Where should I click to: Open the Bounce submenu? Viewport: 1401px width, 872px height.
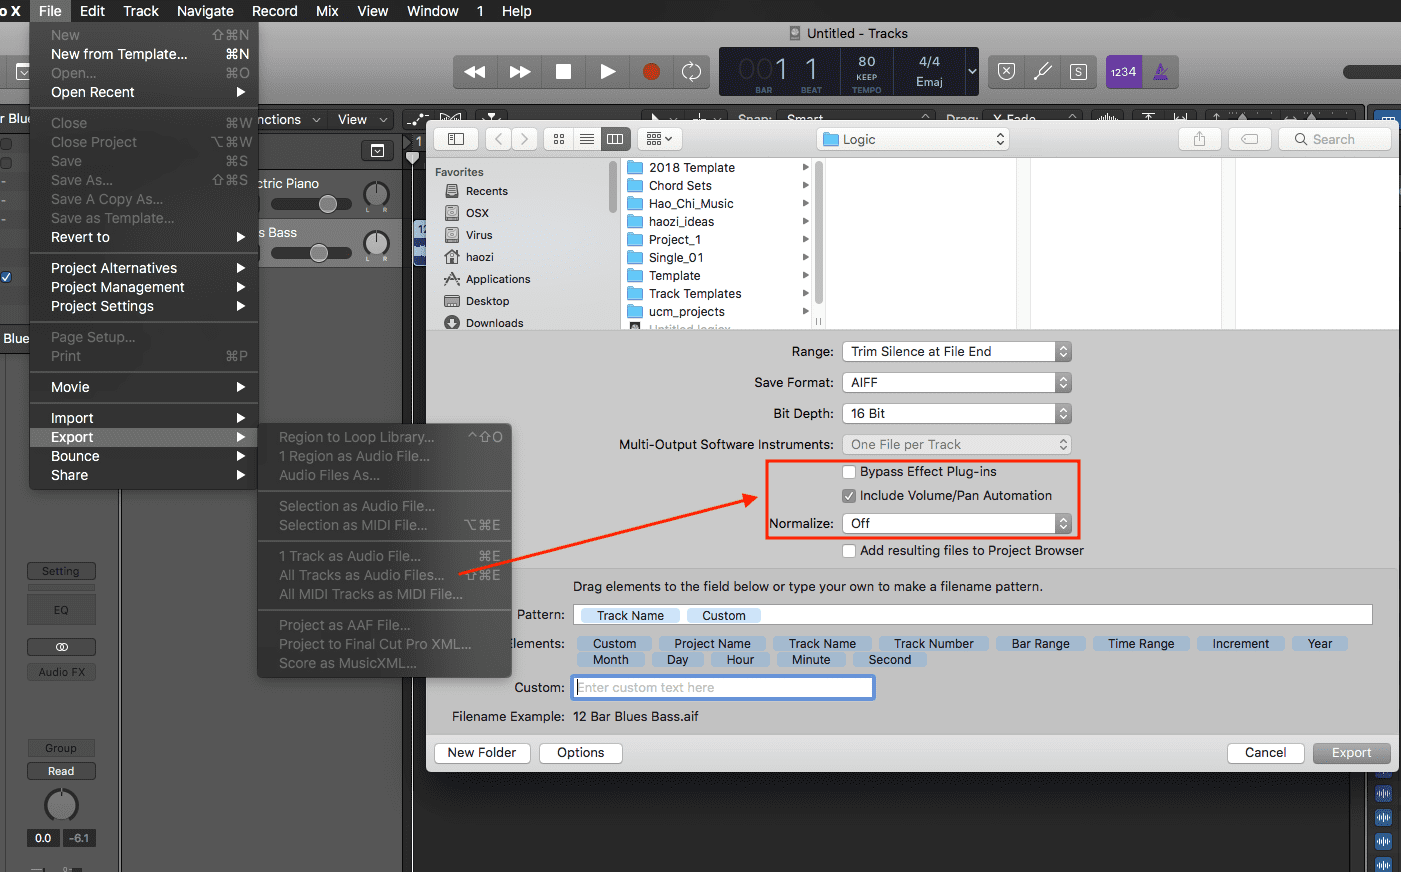75,456
